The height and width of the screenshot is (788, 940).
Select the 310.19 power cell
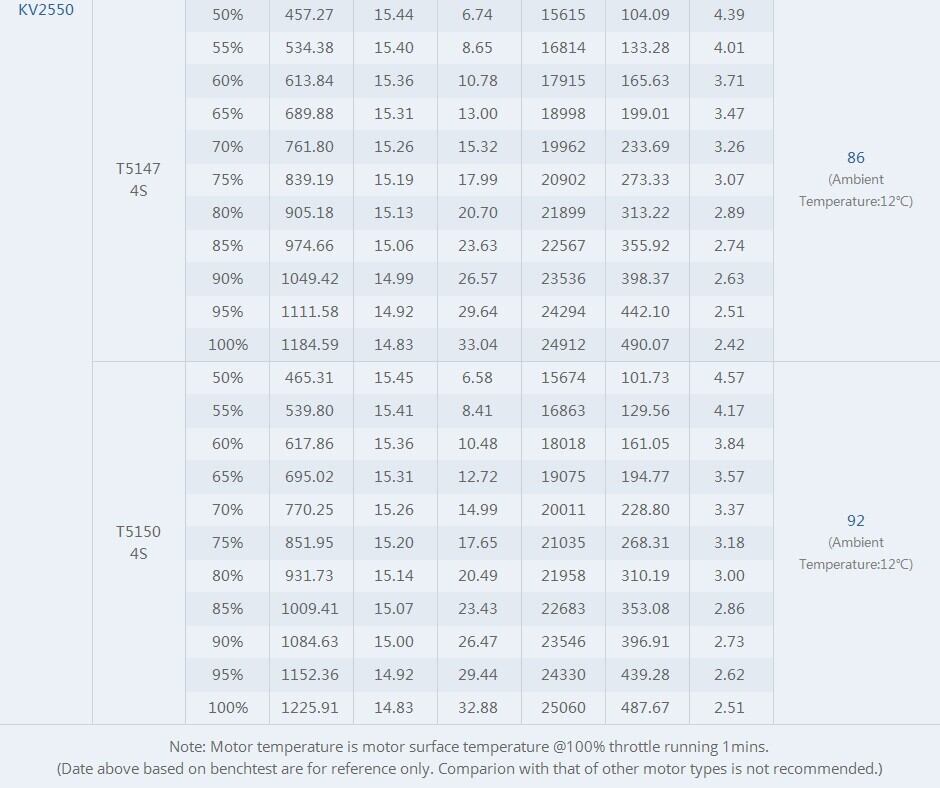click(645, 576)
